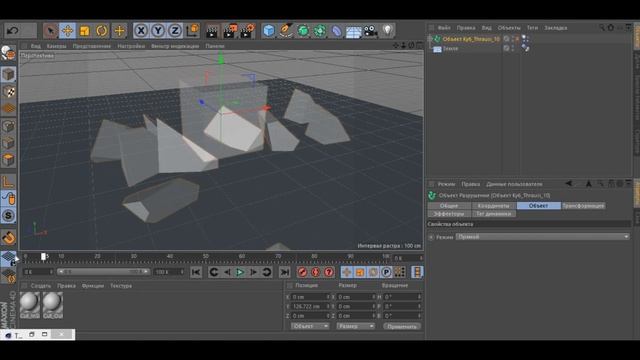The height and width of the screenshot is (360, 640).
Task: Open viewport Настройки menu
Action: point(131,46)
